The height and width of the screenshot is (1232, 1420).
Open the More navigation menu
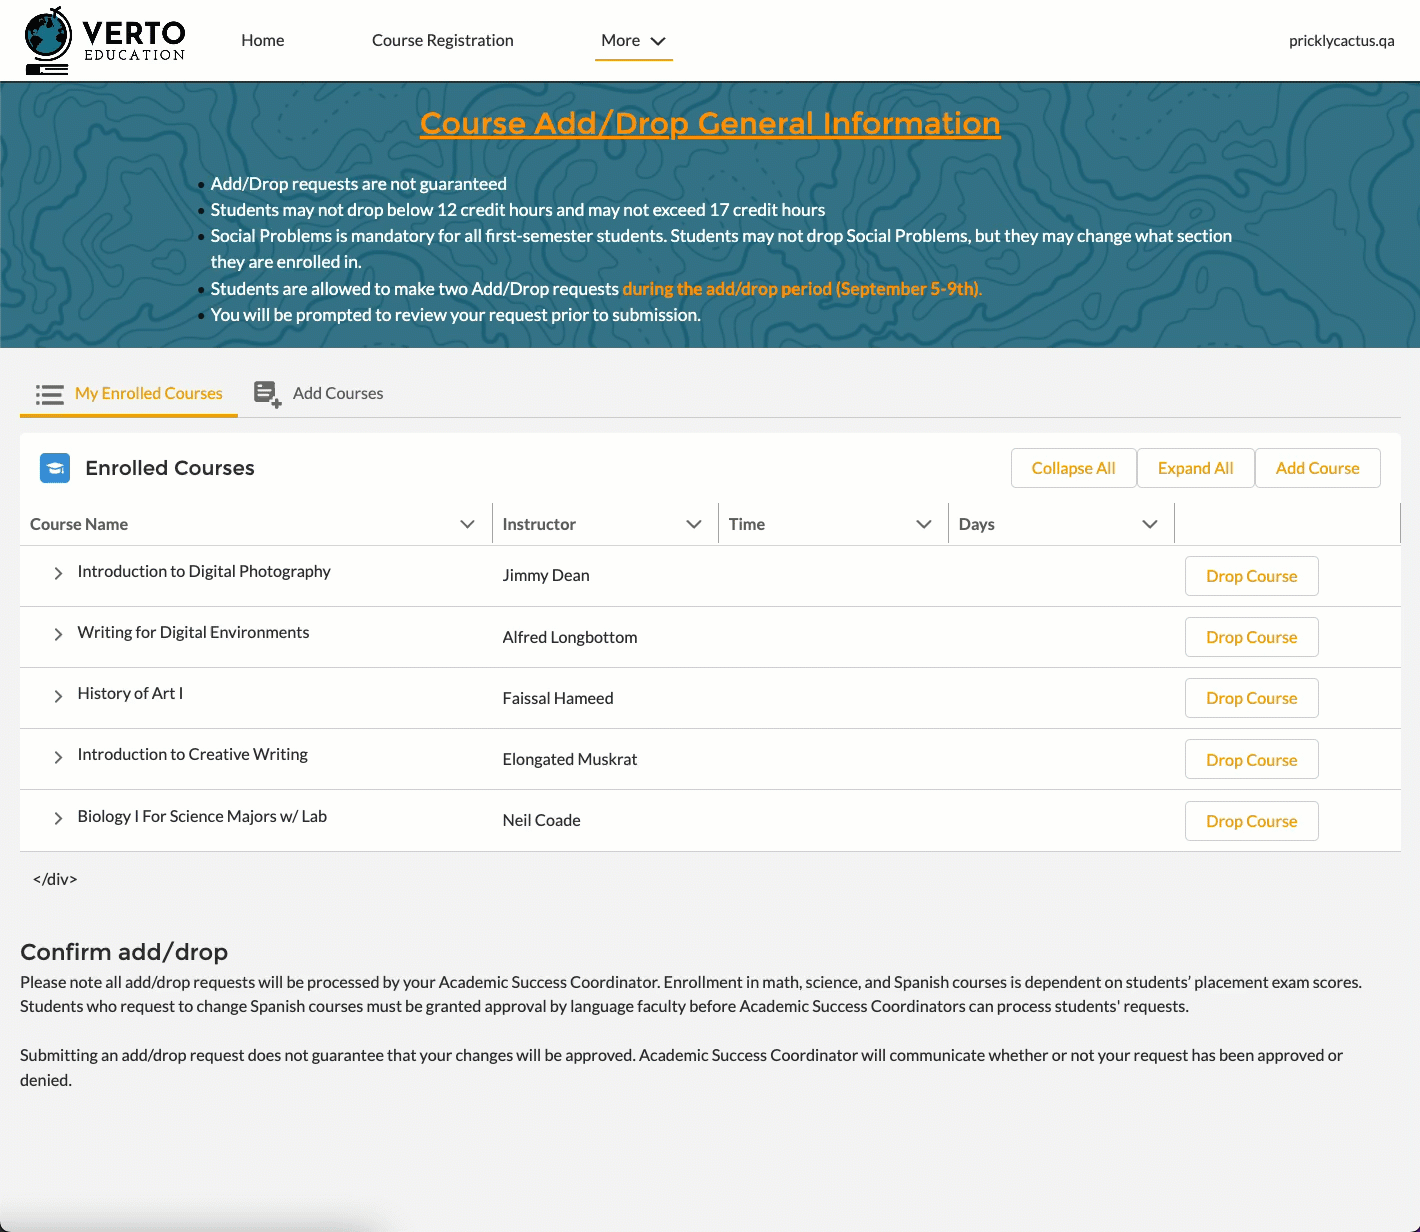tap(633, 41)
